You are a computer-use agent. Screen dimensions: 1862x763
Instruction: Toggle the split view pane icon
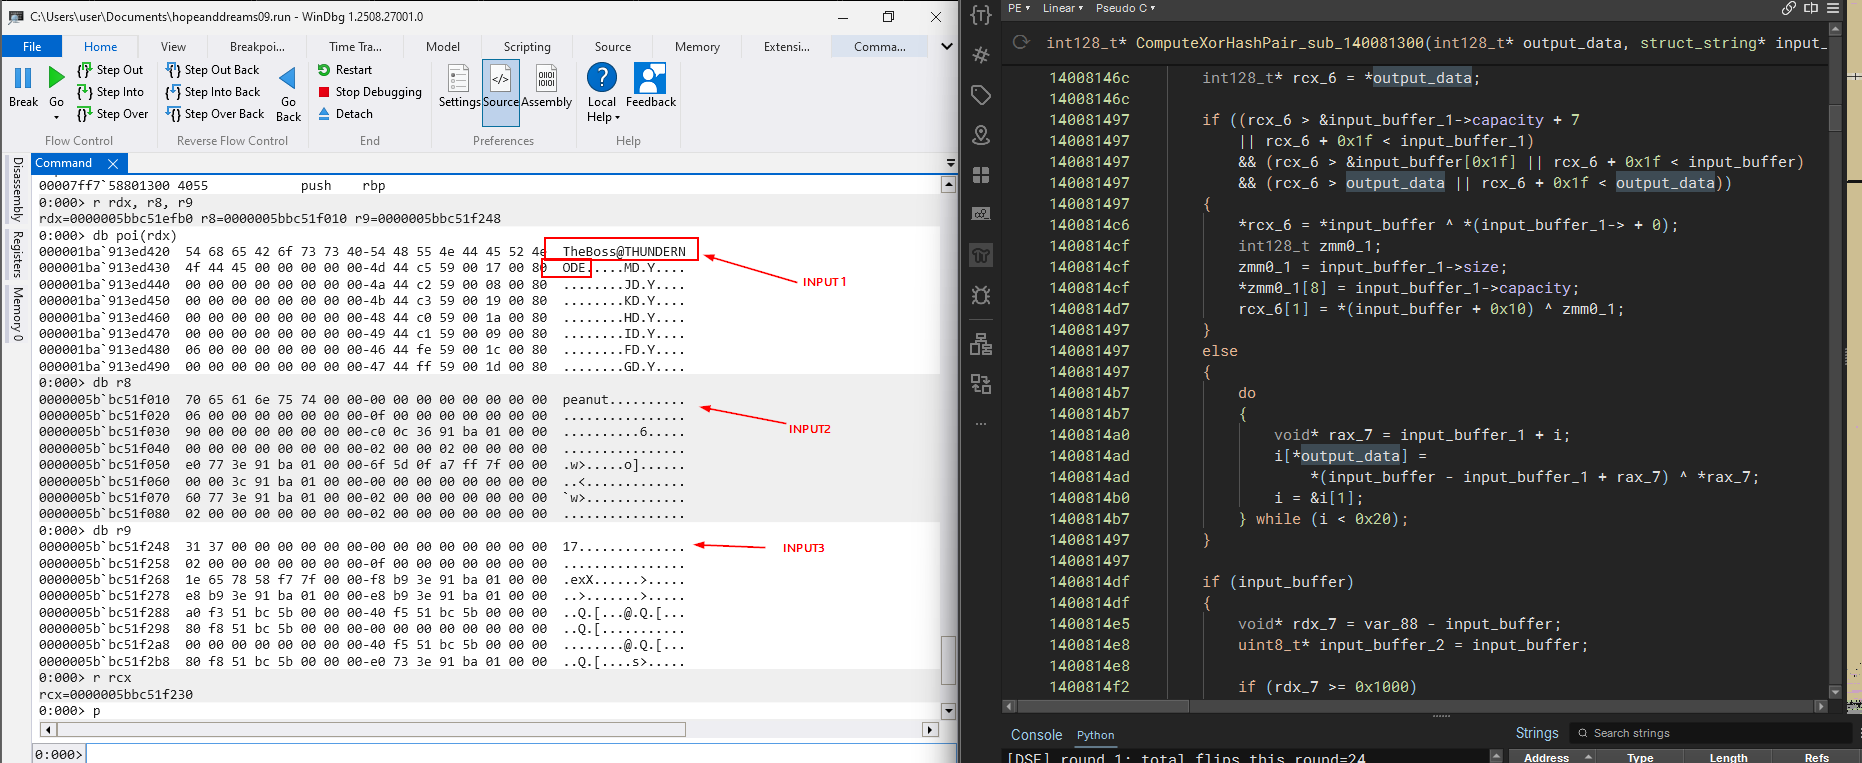click(1811, 8)
